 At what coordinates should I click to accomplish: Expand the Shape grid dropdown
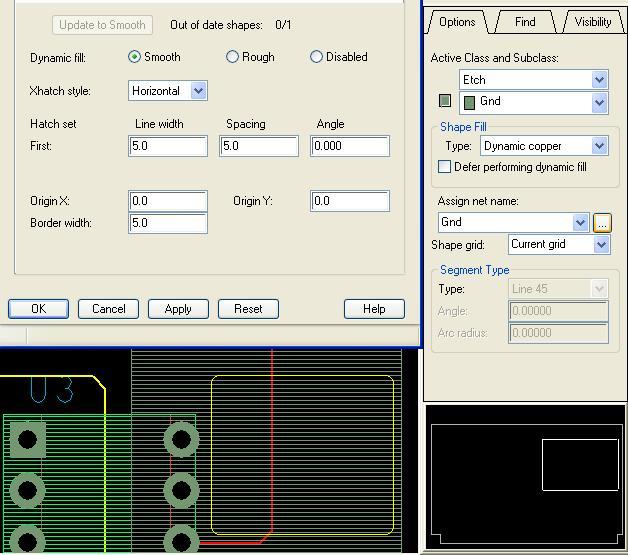click(601, 245)
